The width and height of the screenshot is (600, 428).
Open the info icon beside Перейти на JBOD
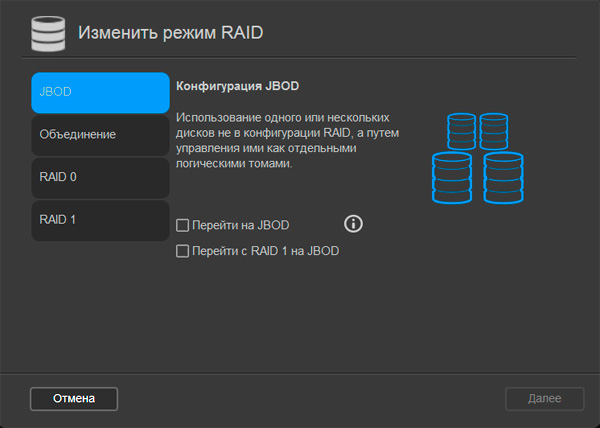click(353, 223)
